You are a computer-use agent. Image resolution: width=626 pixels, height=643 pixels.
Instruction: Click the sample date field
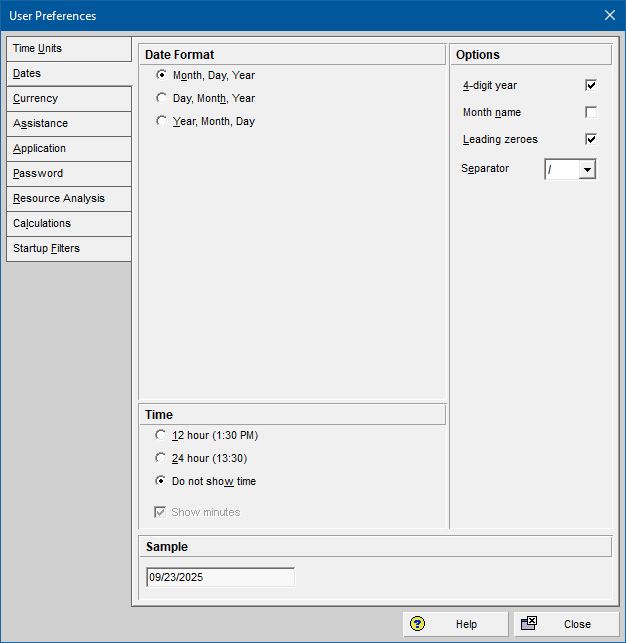click(x=220, y=577)
